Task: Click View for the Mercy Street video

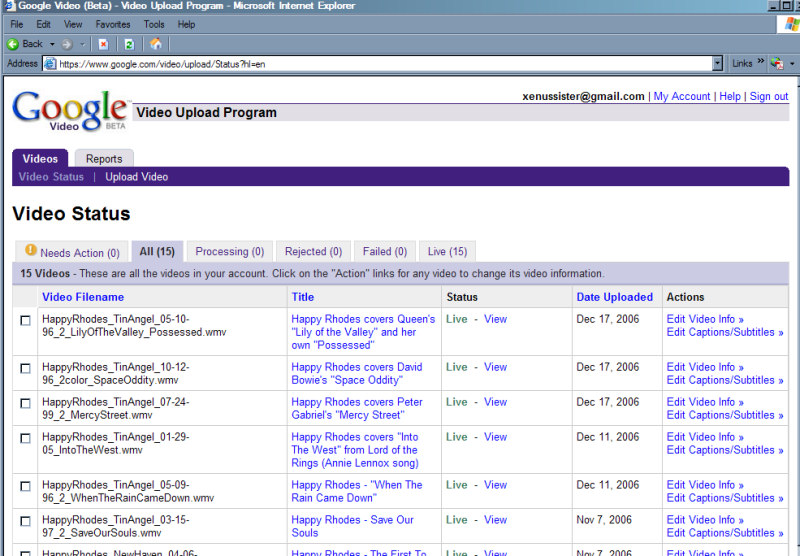Action: click(495, 402)
